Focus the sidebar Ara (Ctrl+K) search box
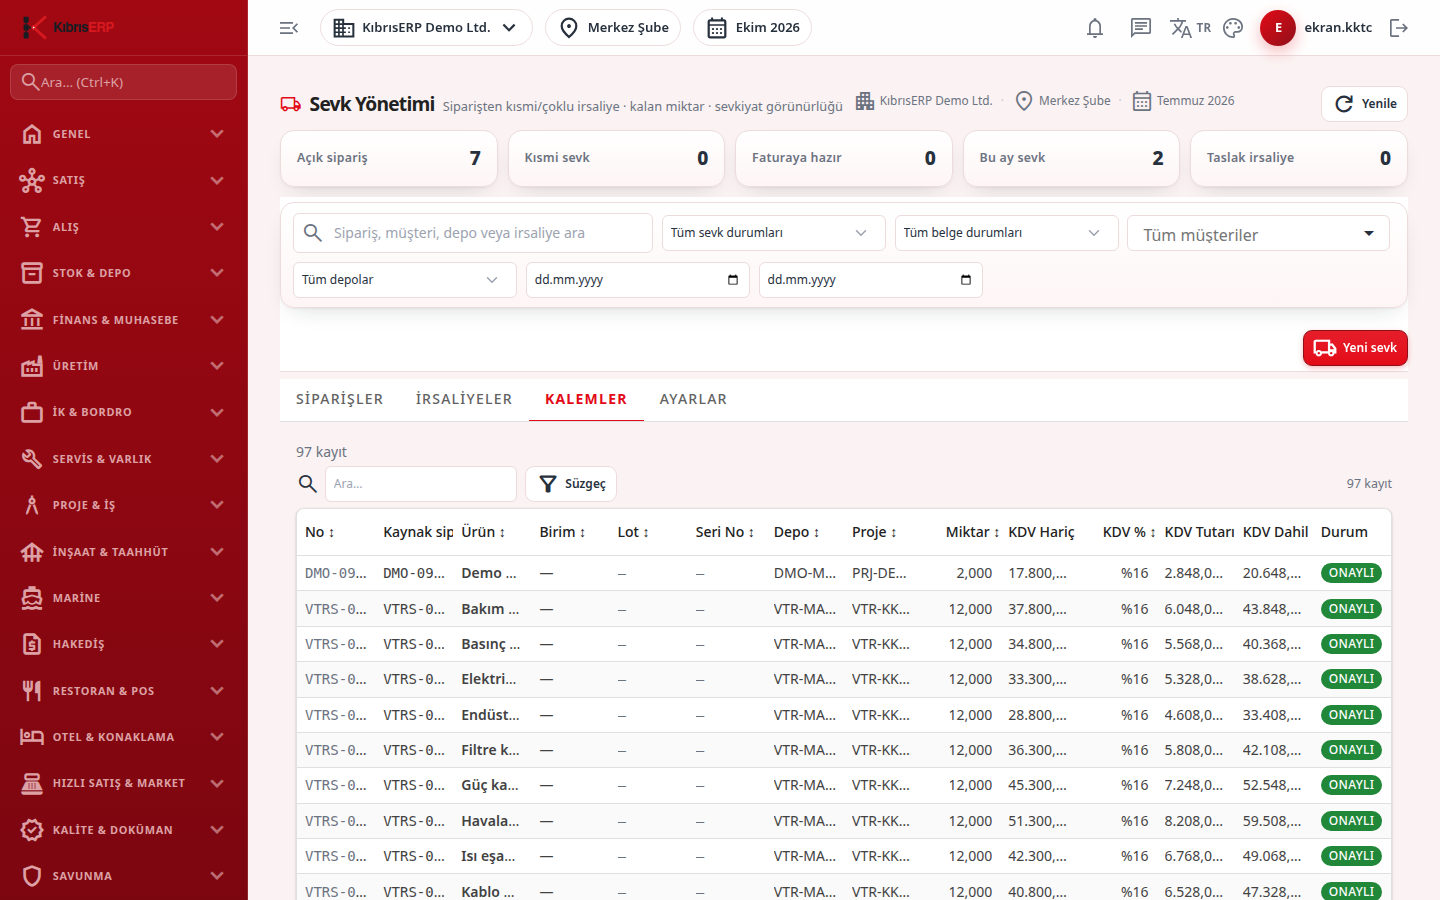 coord(124,82)
